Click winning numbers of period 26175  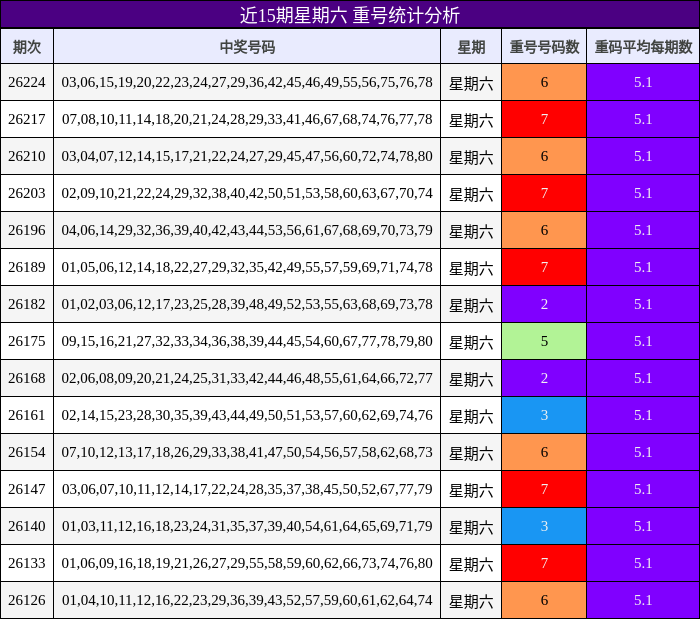247,342
